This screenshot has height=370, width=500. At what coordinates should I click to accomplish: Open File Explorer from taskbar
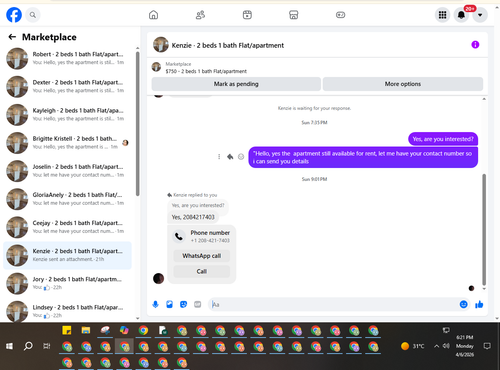[x=86, y=330]
